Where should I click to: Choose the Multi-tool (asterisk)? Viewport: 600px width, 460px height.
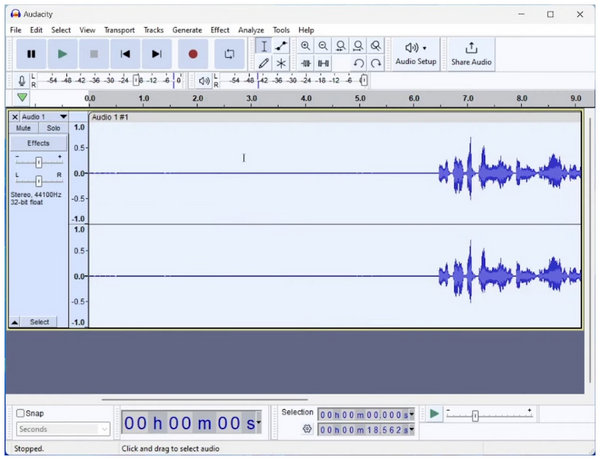click(x=281, y=63)
